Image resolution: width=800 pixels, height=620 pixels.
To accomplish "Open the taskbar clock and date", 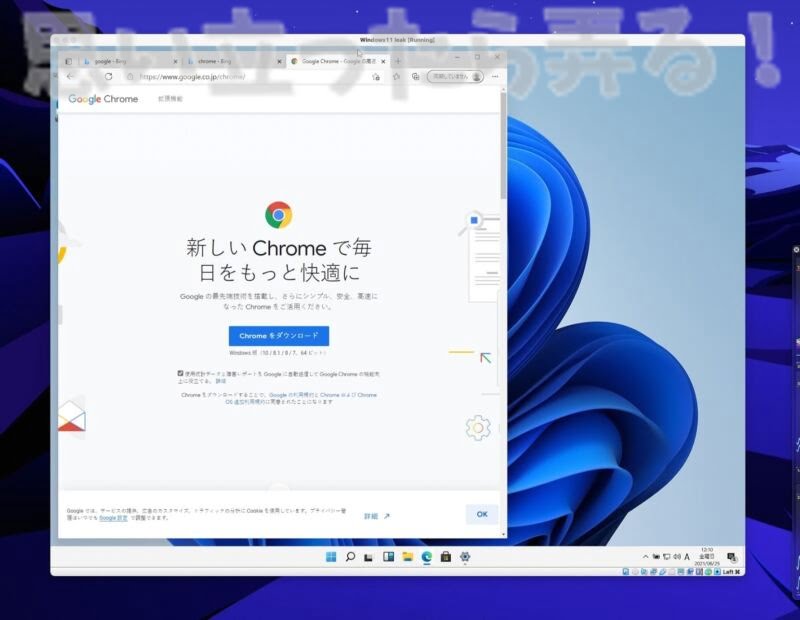I will 707,557.
